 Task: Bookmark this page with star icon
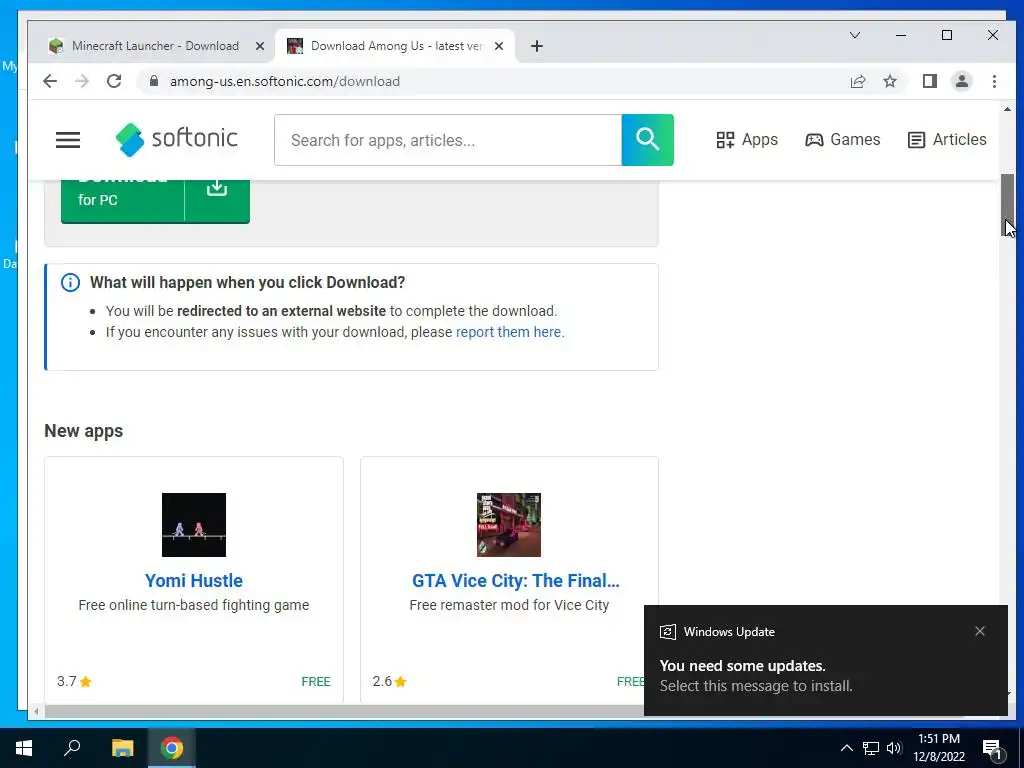pyautogui.click(x=889, y=81)
